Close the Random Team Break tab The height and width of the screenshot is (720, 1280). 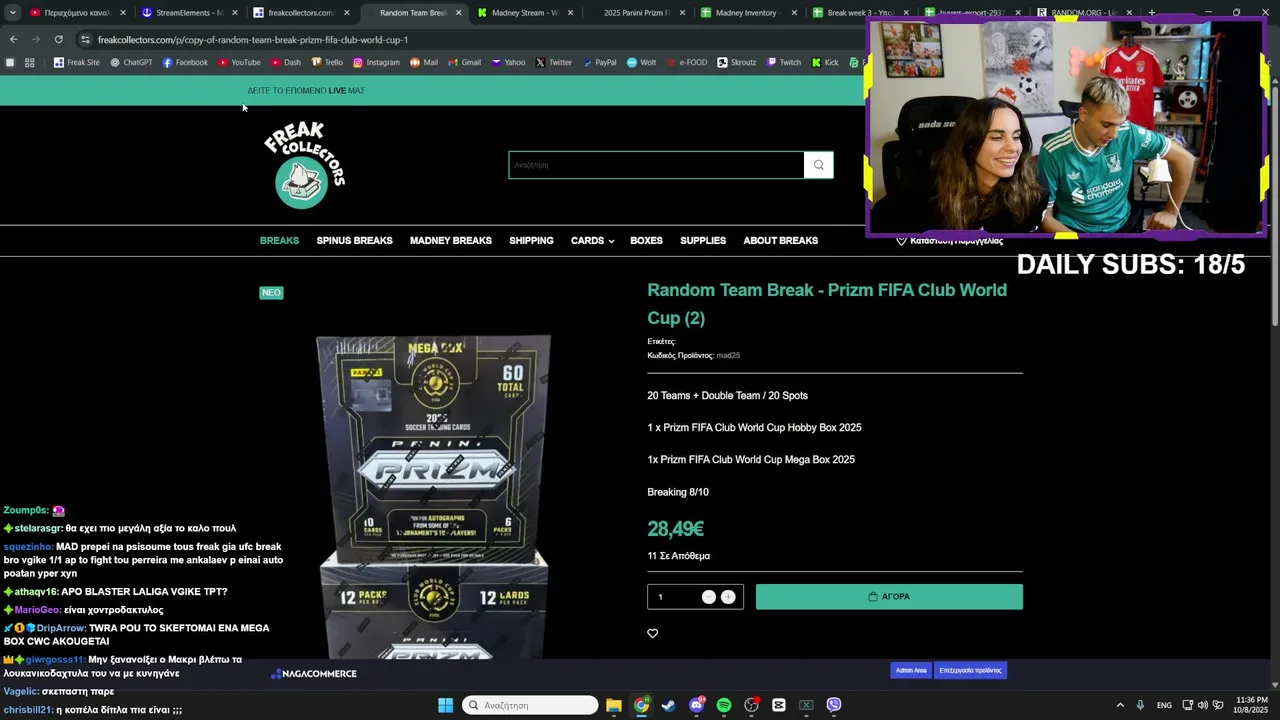pyautogui.click(x=459, y=13)
